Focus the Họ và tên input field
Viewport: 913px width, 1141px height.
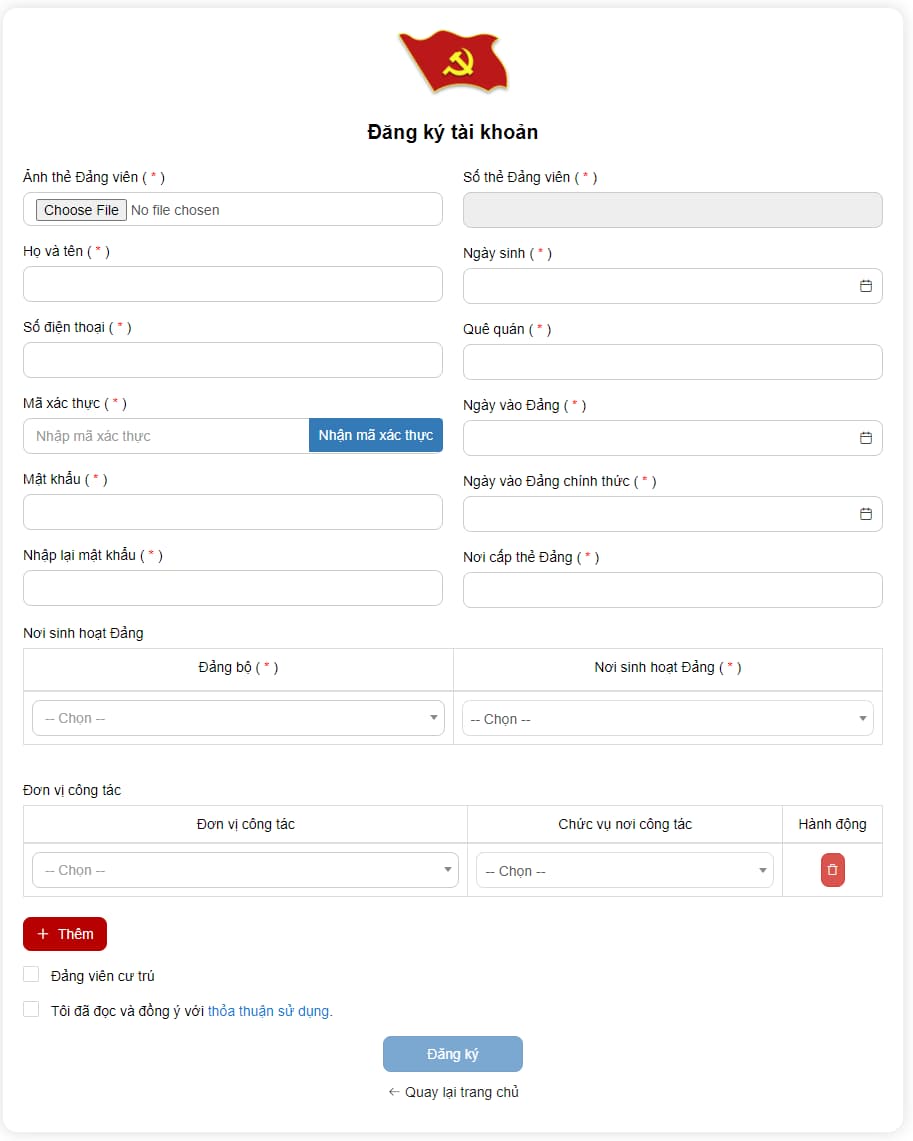click(232, 284)
